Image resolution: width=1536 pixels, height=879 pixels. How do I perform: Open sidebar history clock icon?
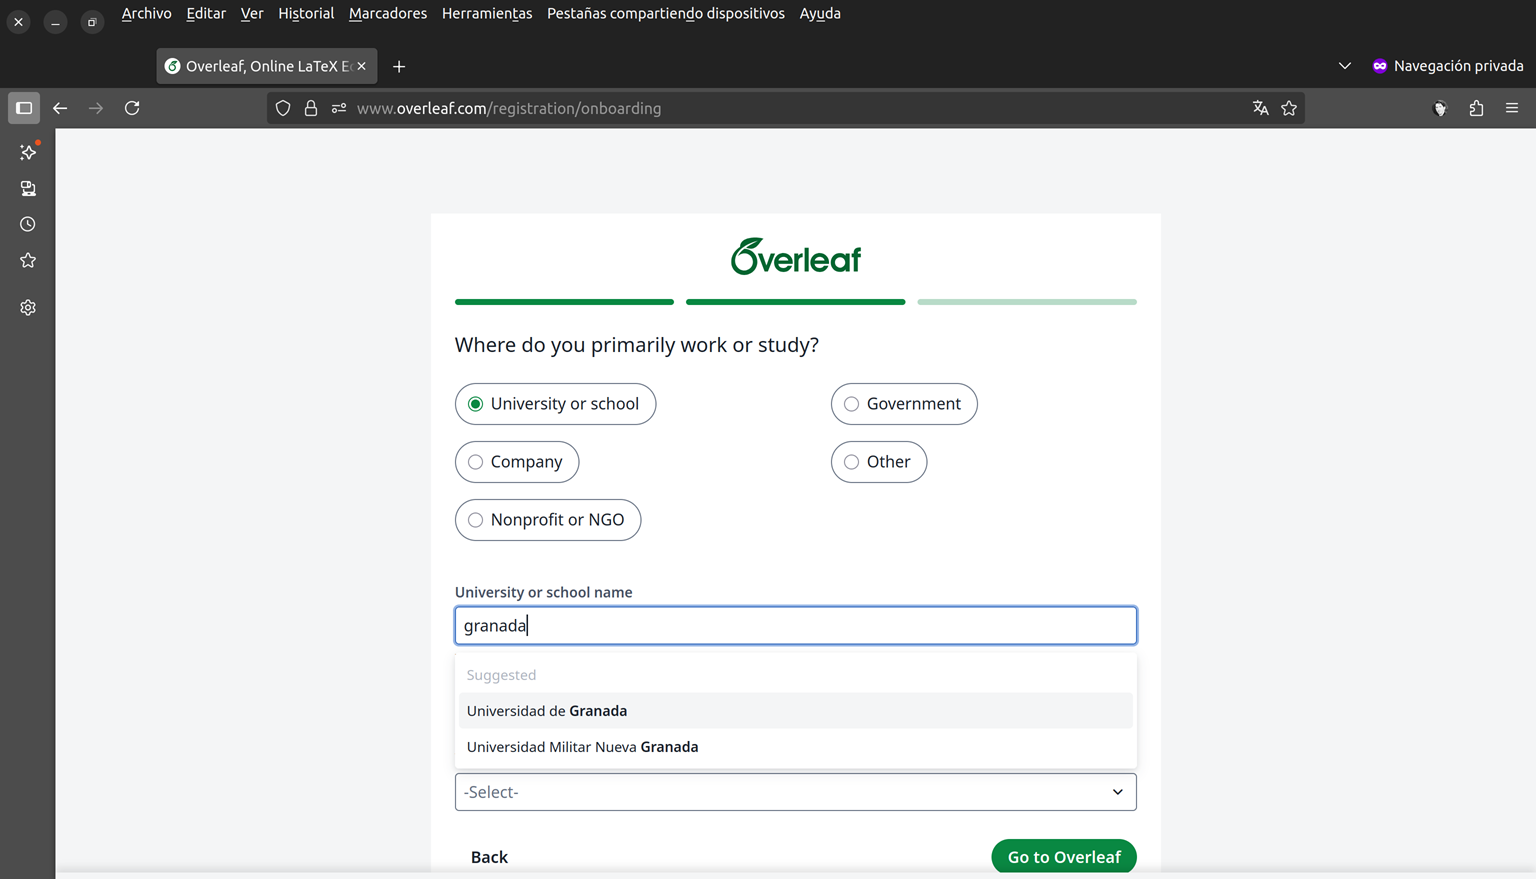[x=28, y=224]
